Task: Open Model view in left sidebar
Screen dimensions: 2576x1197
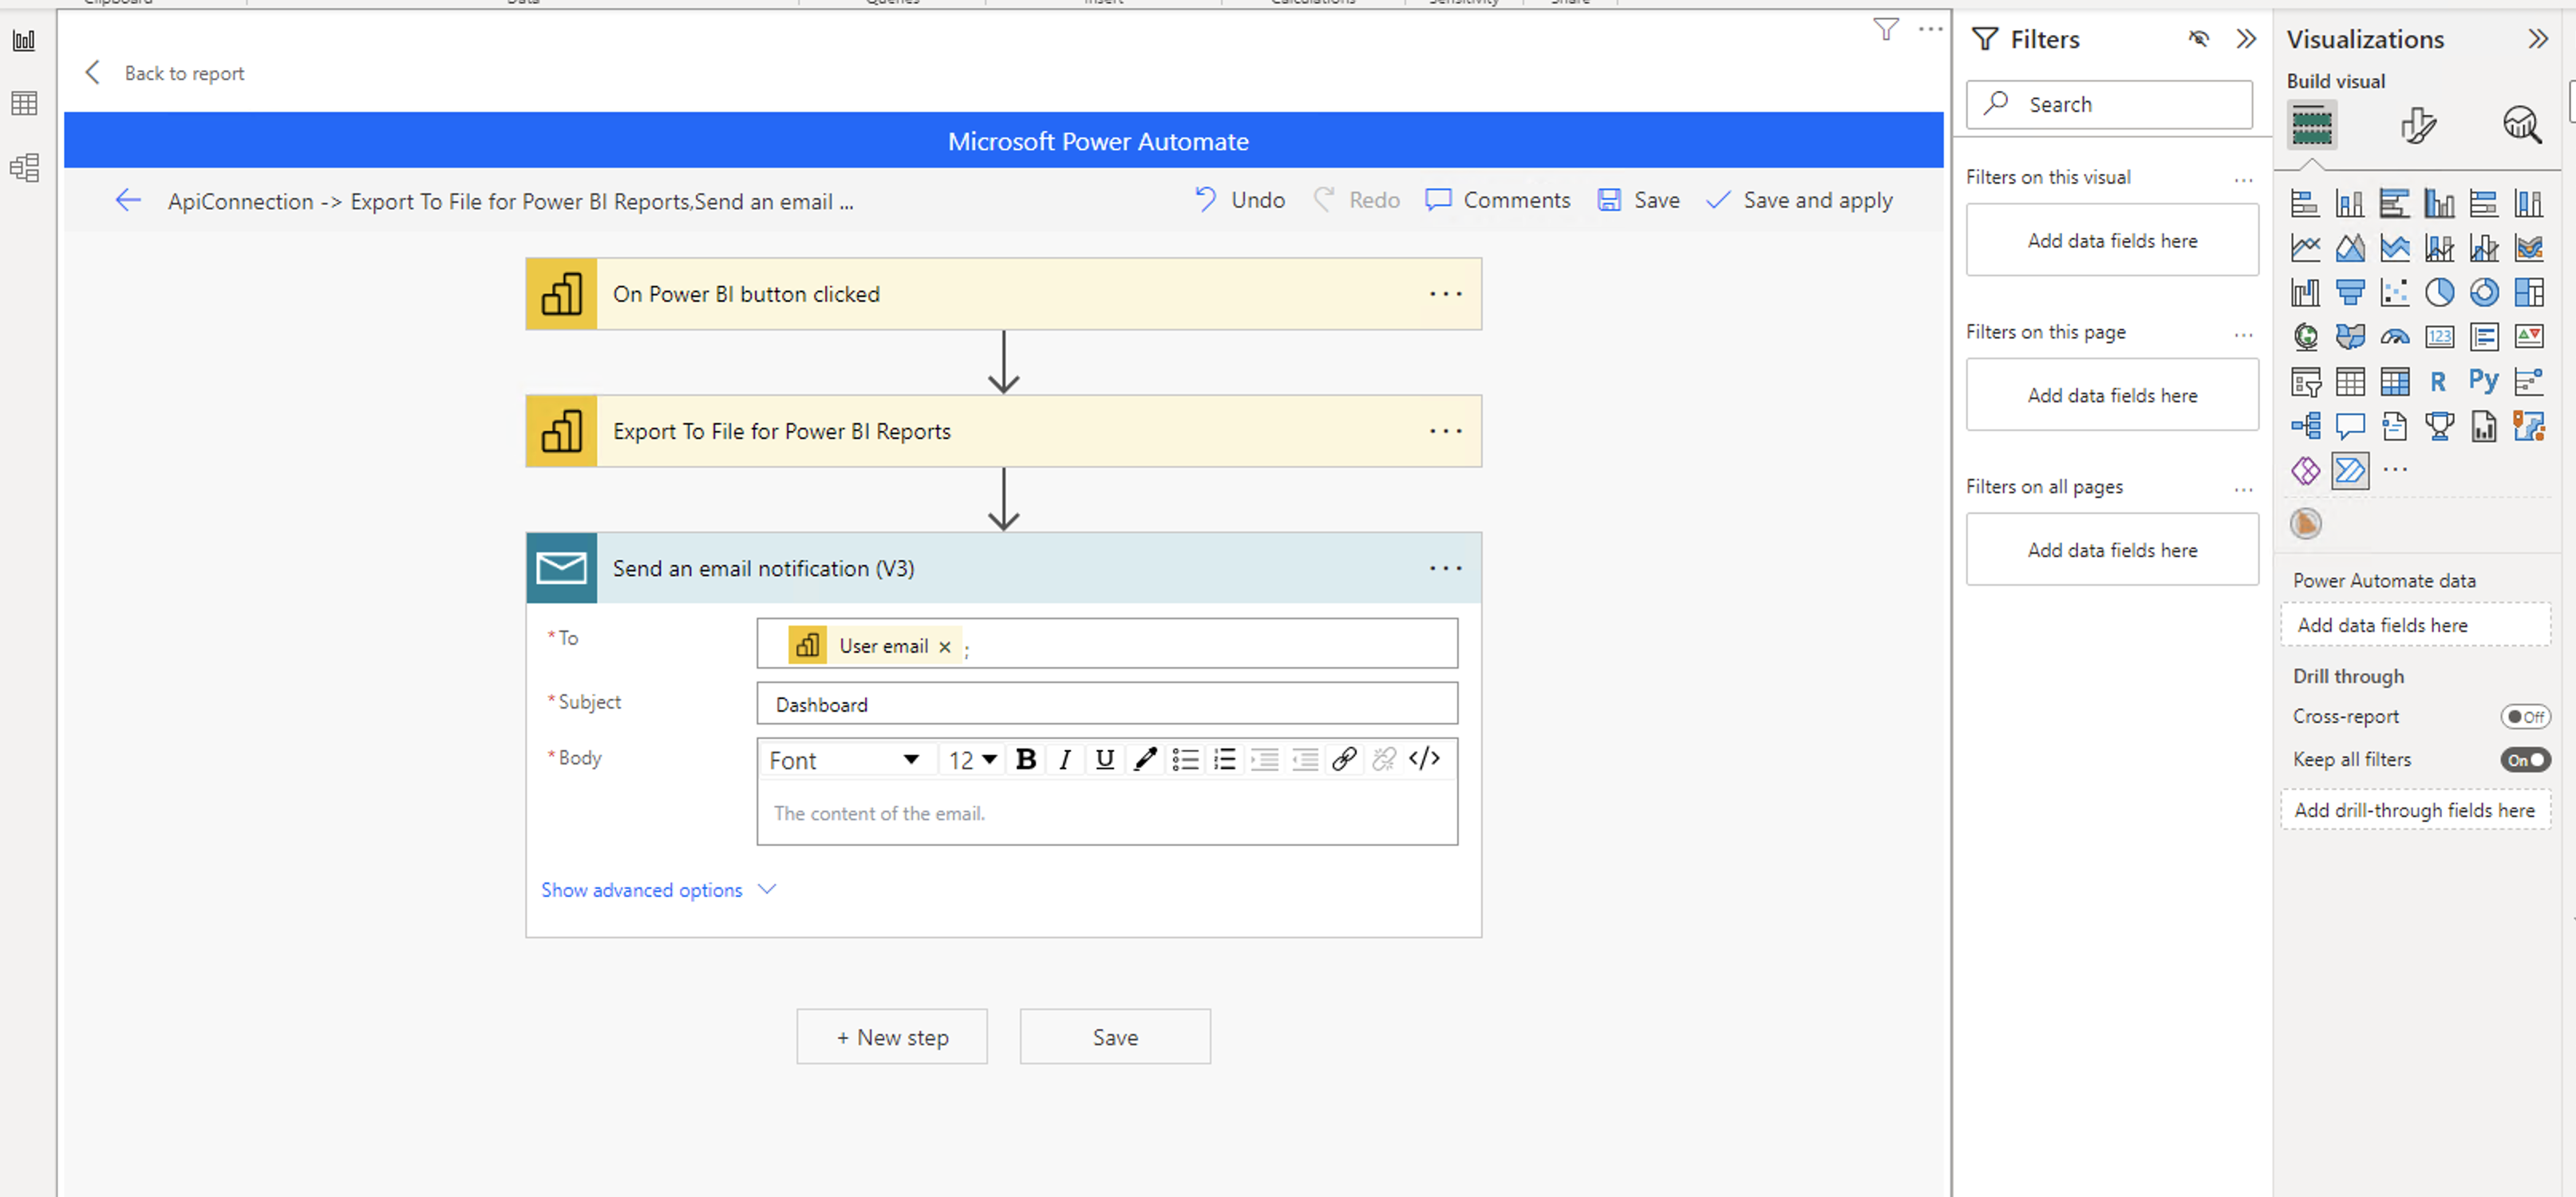Action: 24,167
